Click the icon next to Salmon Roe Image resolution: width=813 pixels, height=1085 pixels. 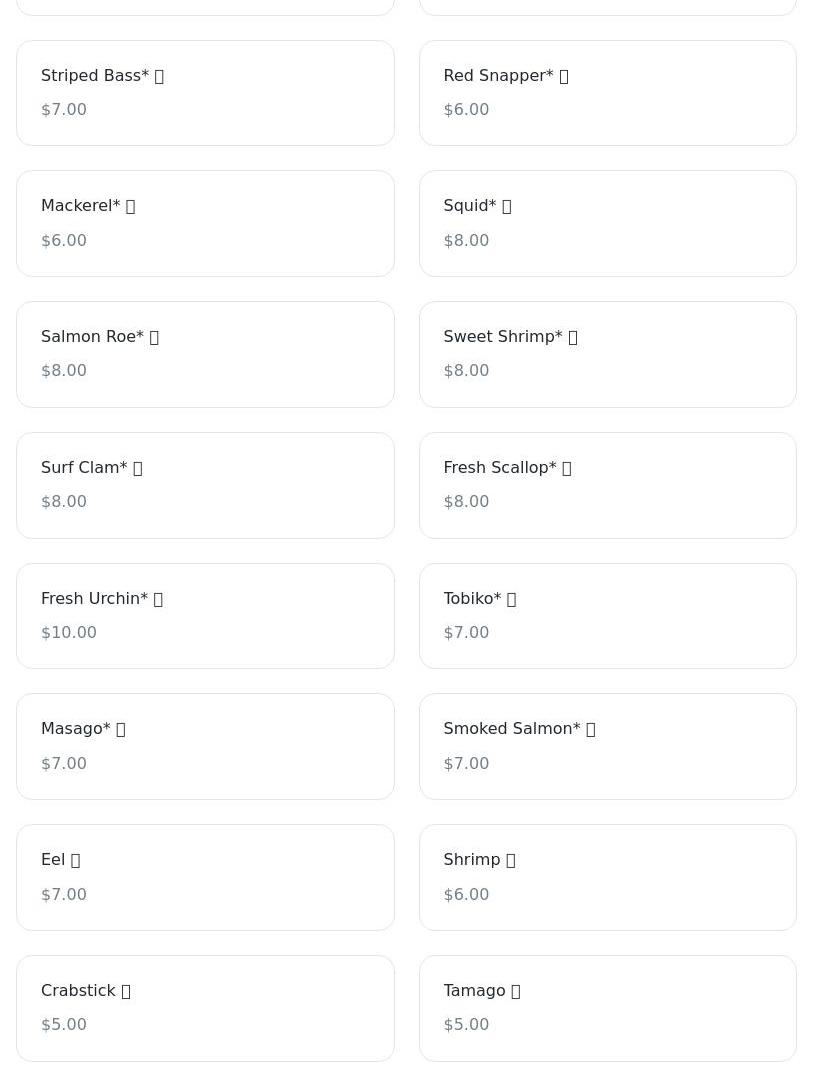(154, 337)
